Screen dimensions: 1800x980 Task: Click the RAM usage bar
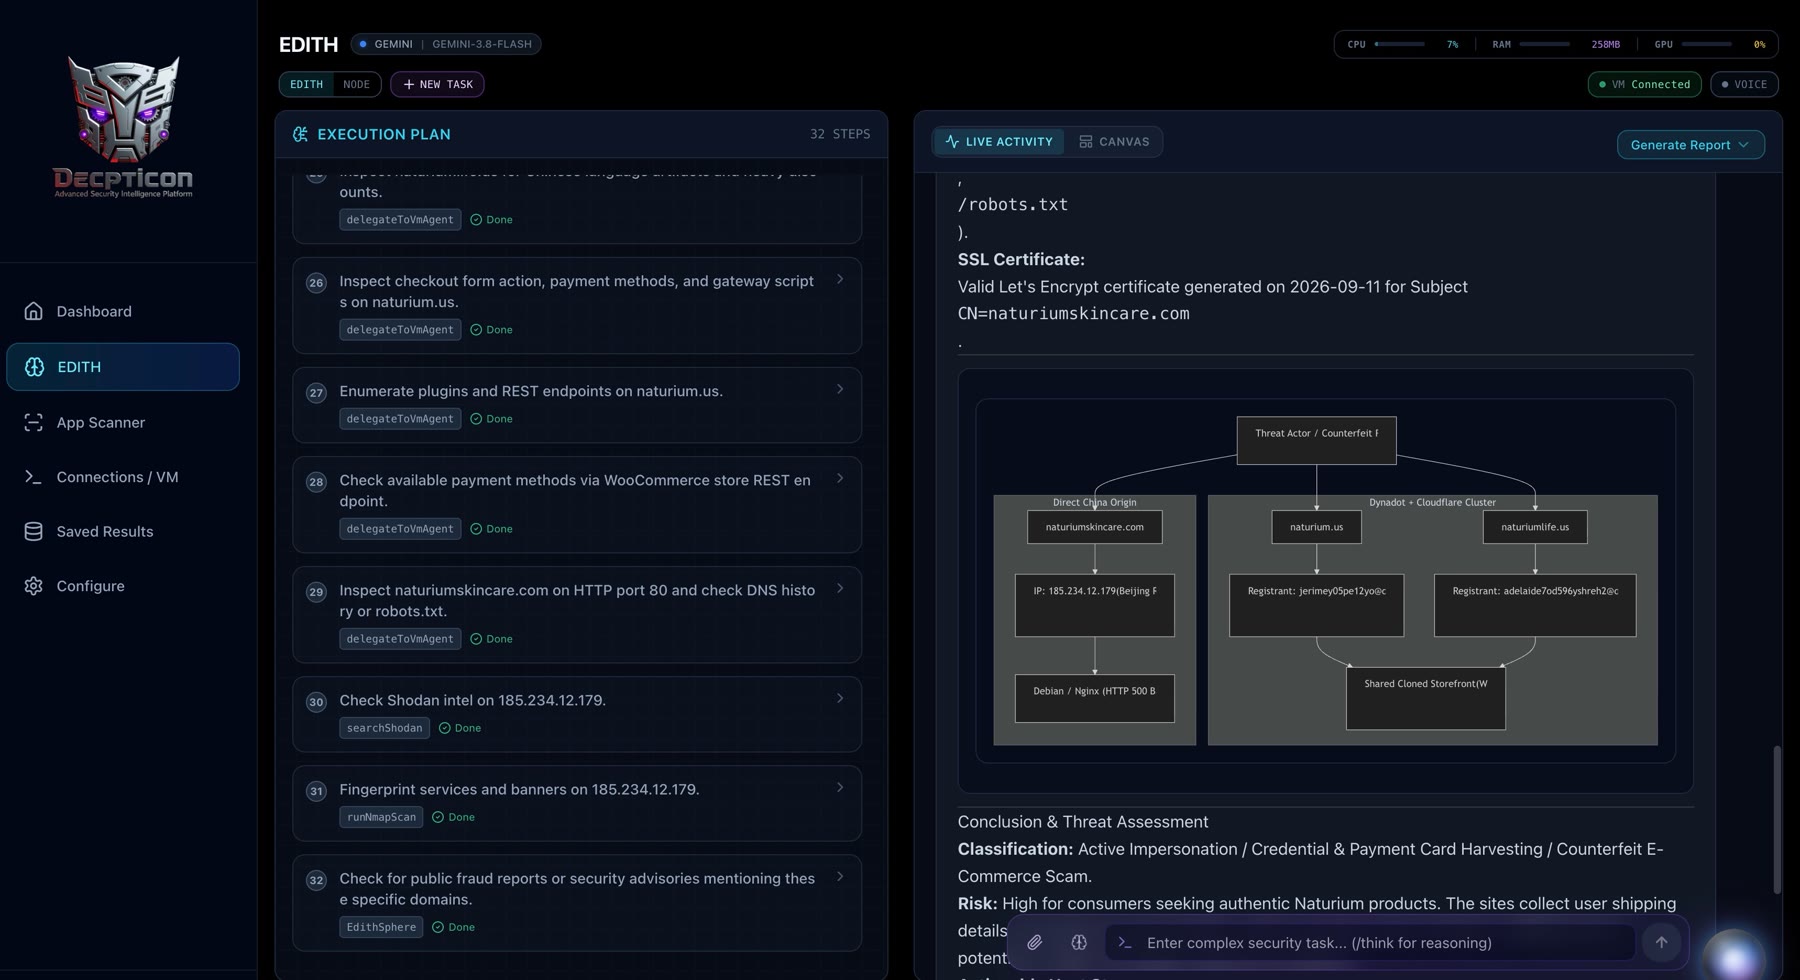(1545, 44)
